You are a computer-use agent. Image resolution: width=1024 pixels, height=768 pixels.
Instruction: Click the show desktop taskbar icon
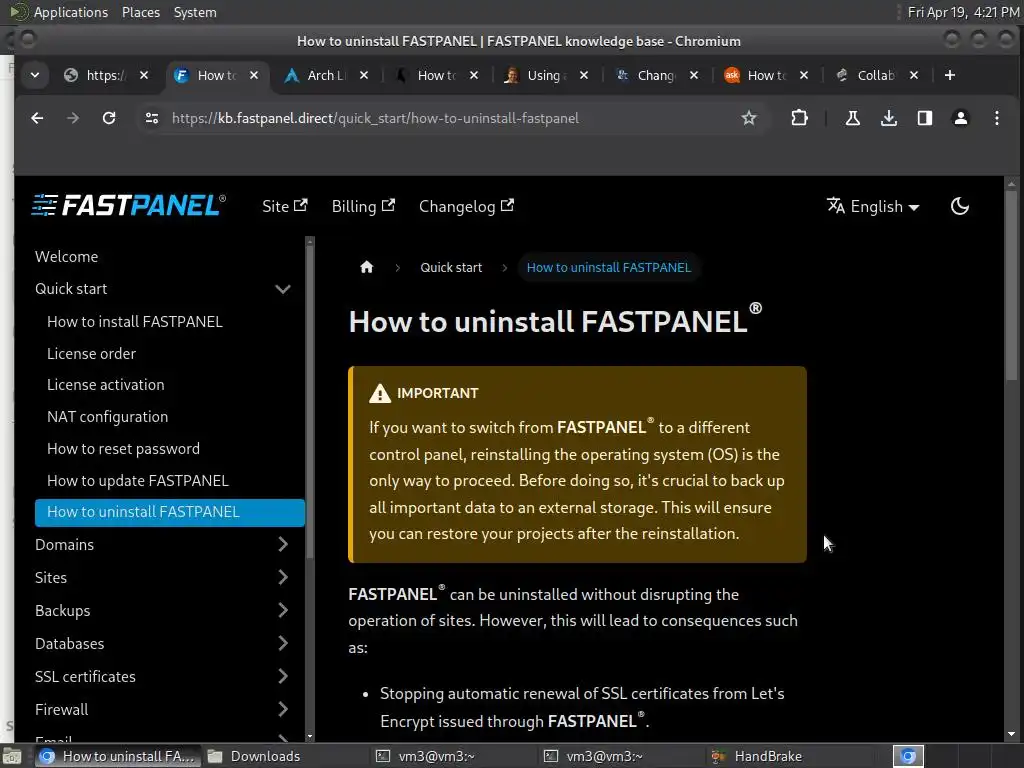(x=12, y=756)
